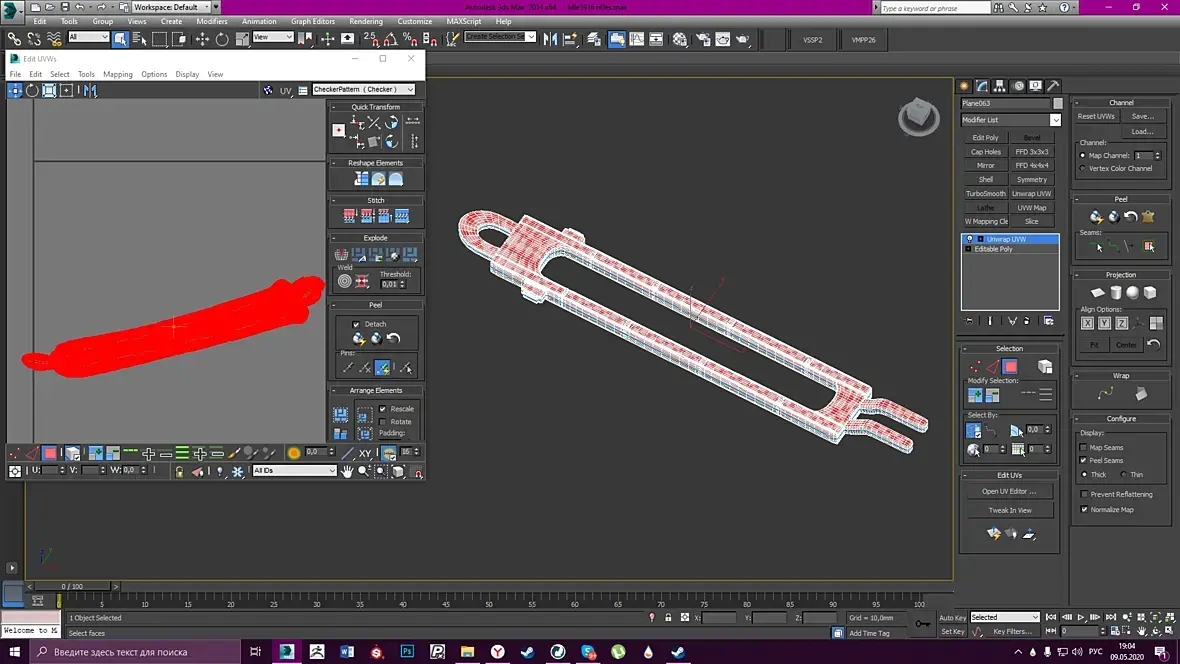
Task: Click the Reset UVWs button
Action: [1096, 116]
